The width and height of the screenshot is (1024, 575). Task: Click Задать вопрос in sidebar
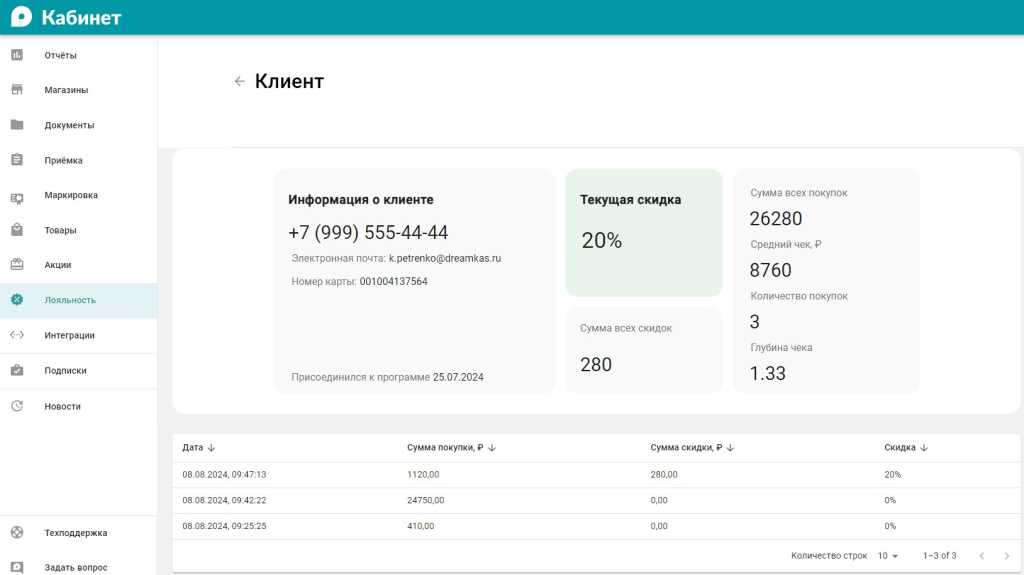tap(78, 567)
